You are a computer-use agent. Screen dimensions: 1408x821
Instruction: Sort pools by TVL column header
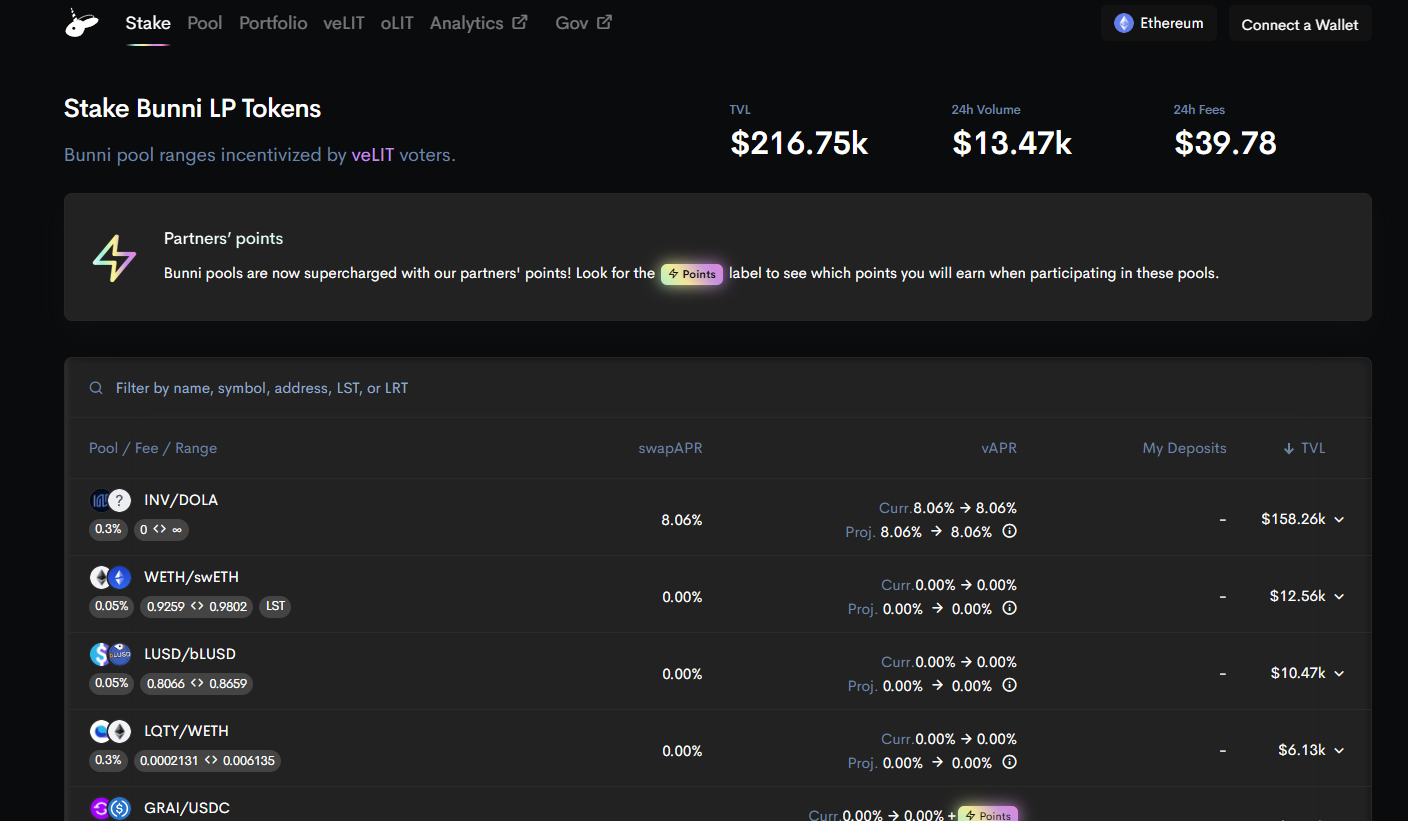coord(1304,448)
